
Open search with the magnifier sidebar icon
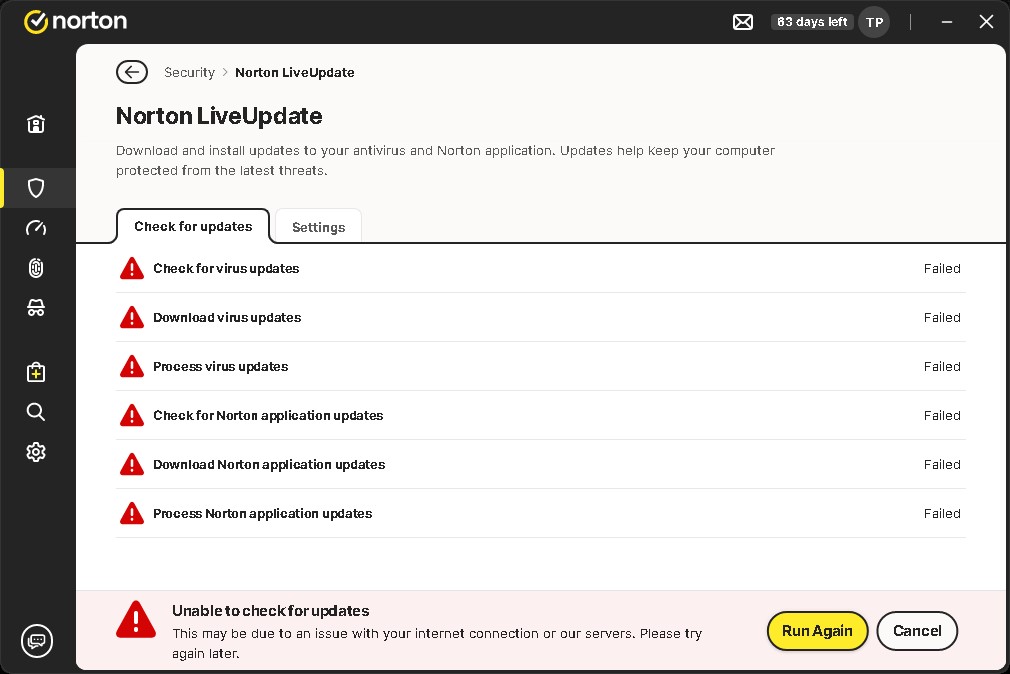36,412
